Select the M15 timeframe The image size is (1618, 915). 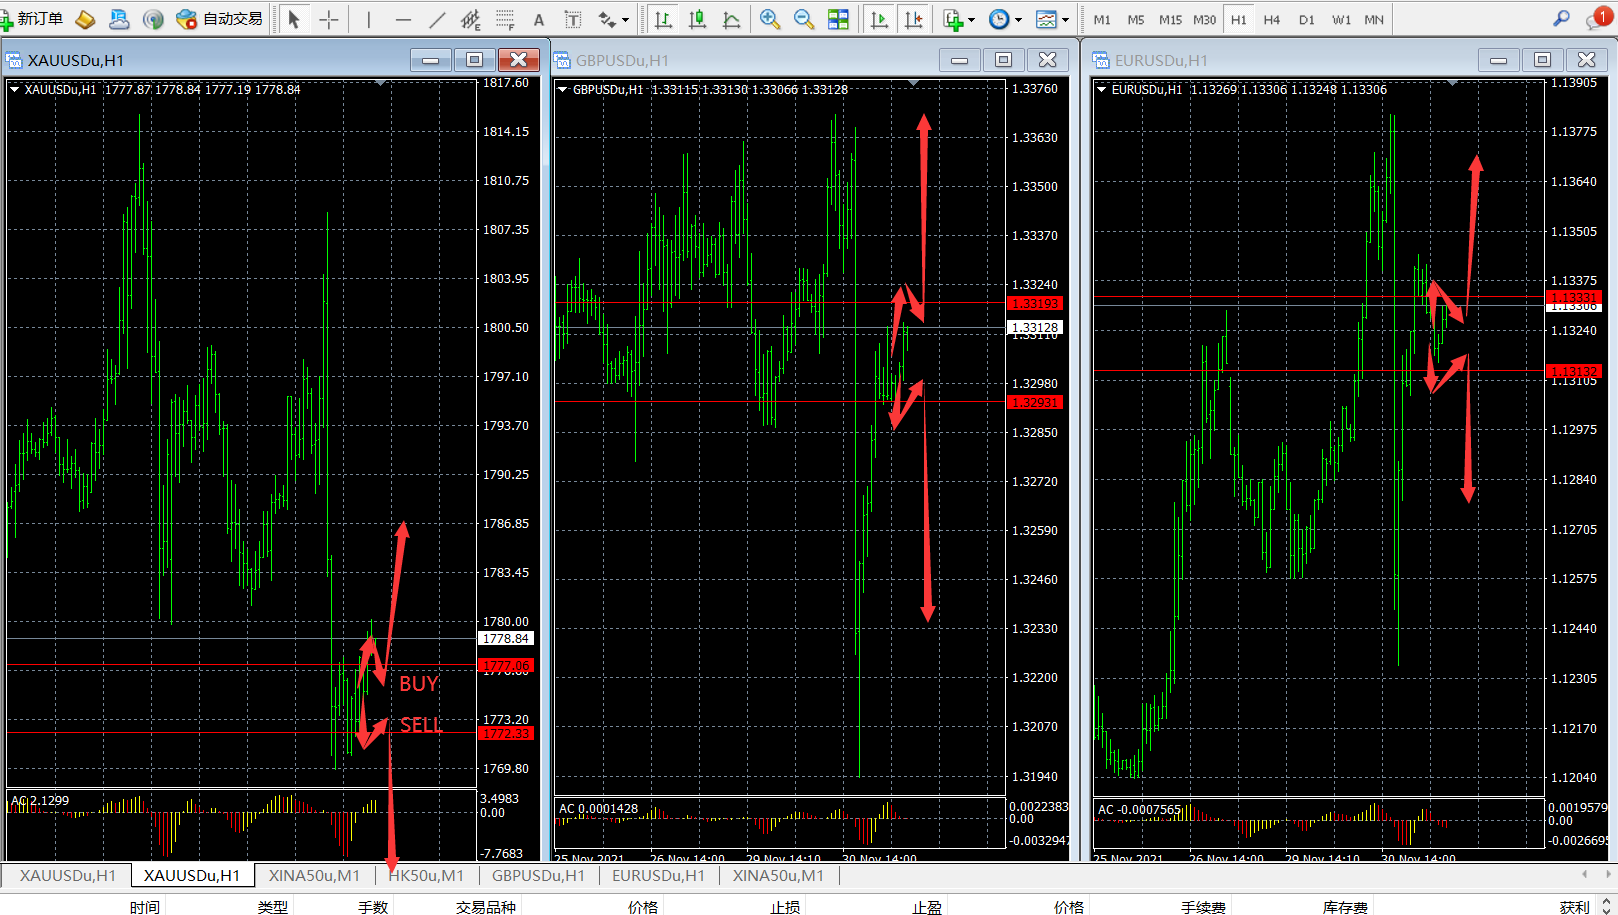pyautogui.click(x=1170, y=20)
